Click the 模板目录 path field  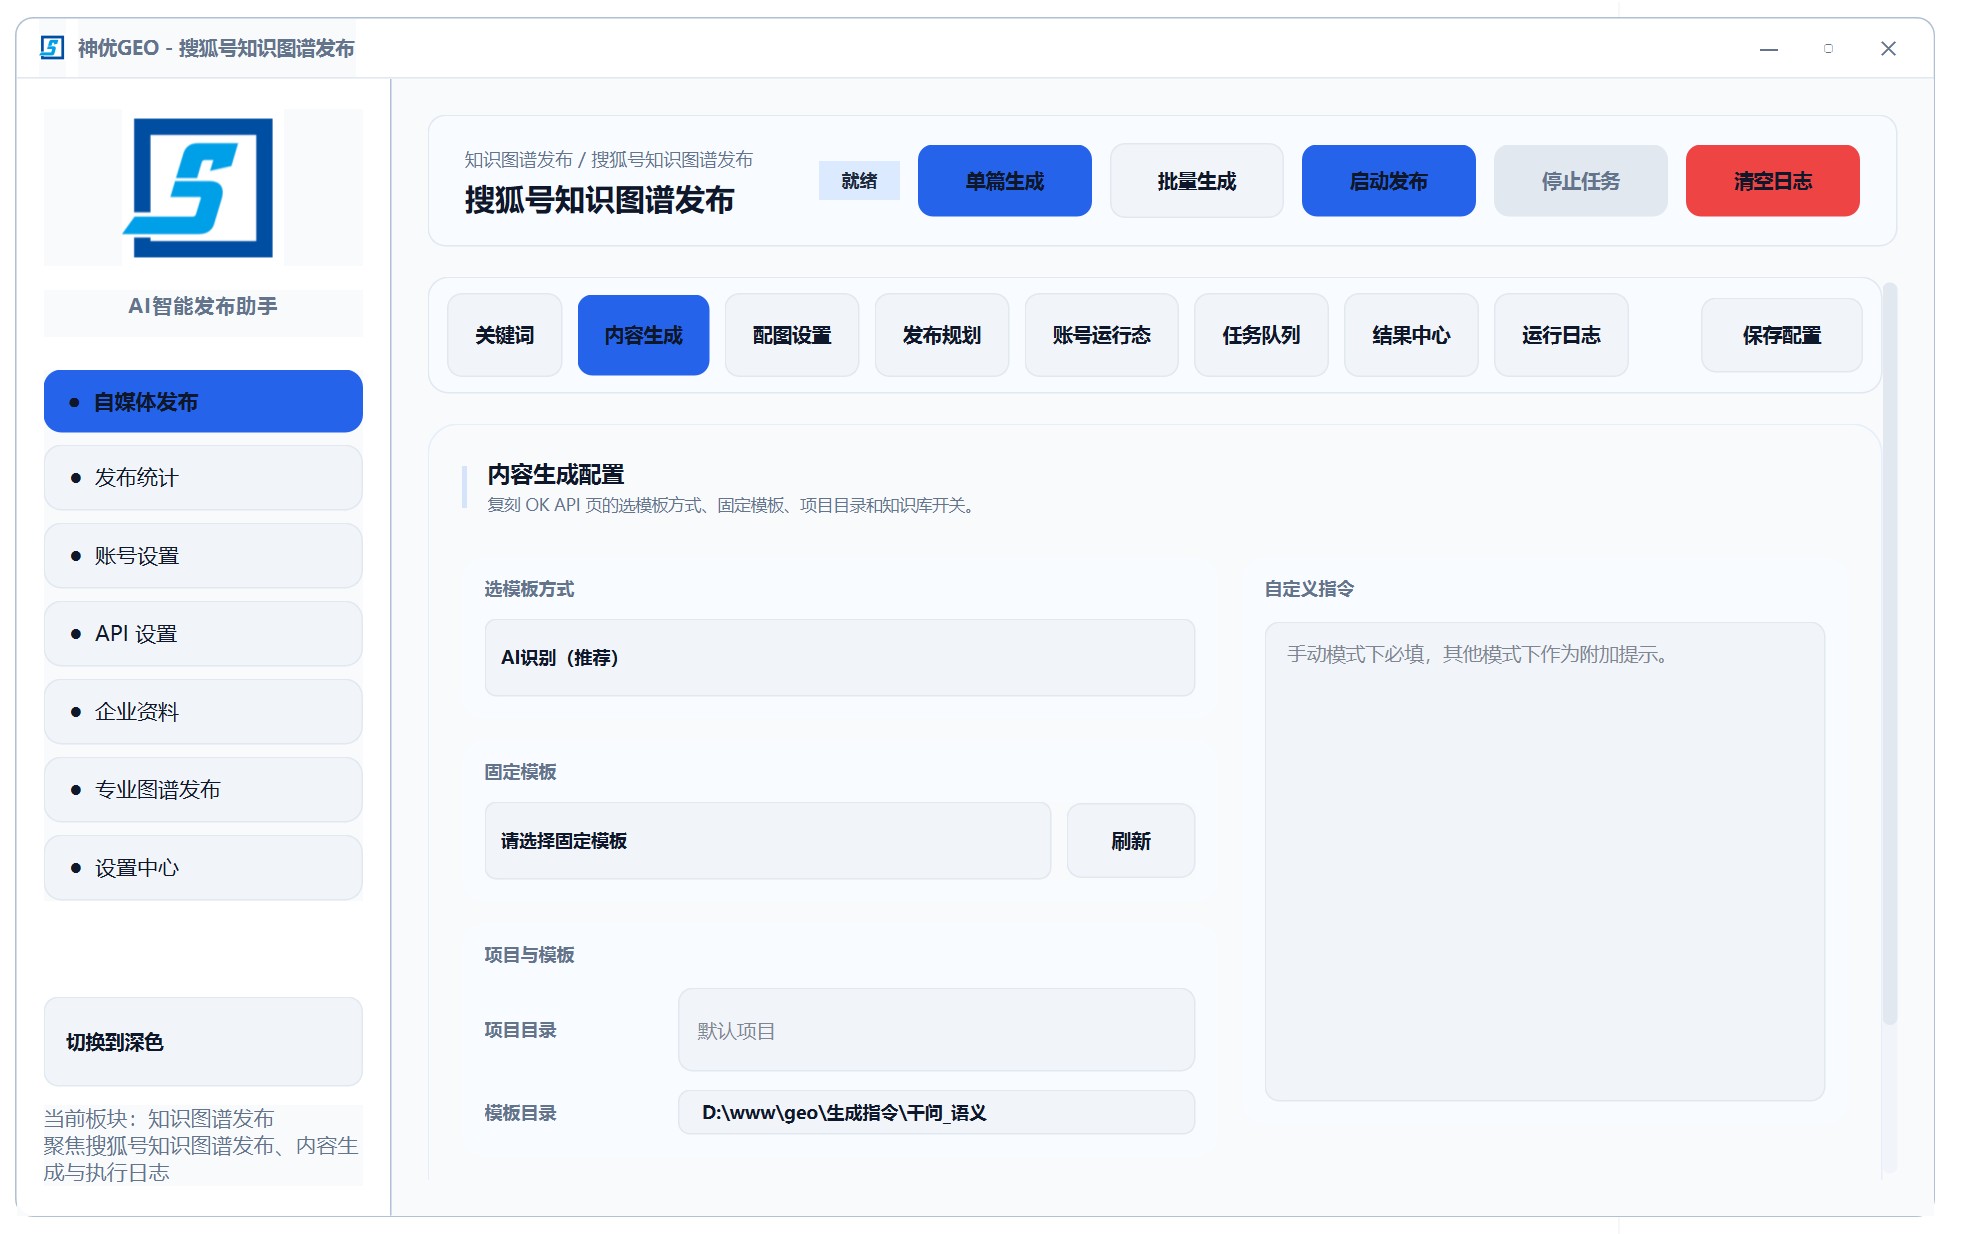click(936, 1112)
